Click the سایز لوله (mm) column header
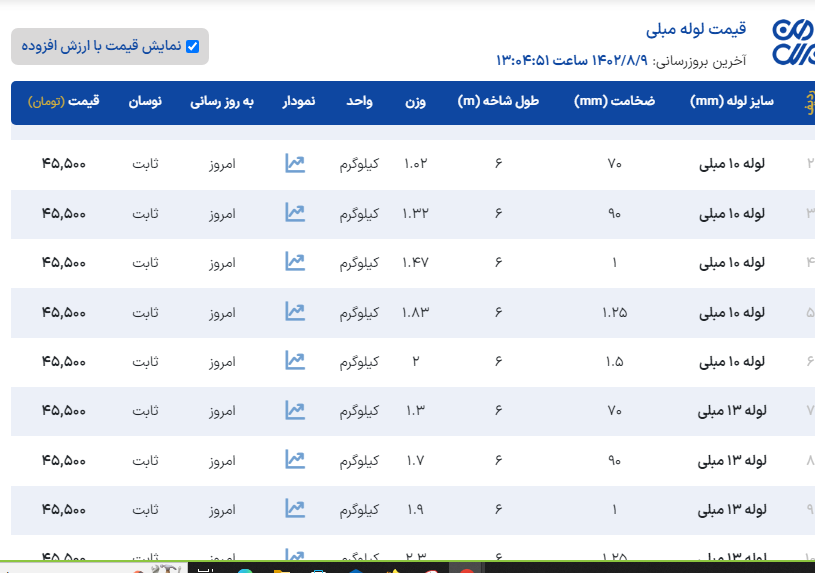This screenshot has height=573, width=815. pyautogui.click(x=732, y=102)
